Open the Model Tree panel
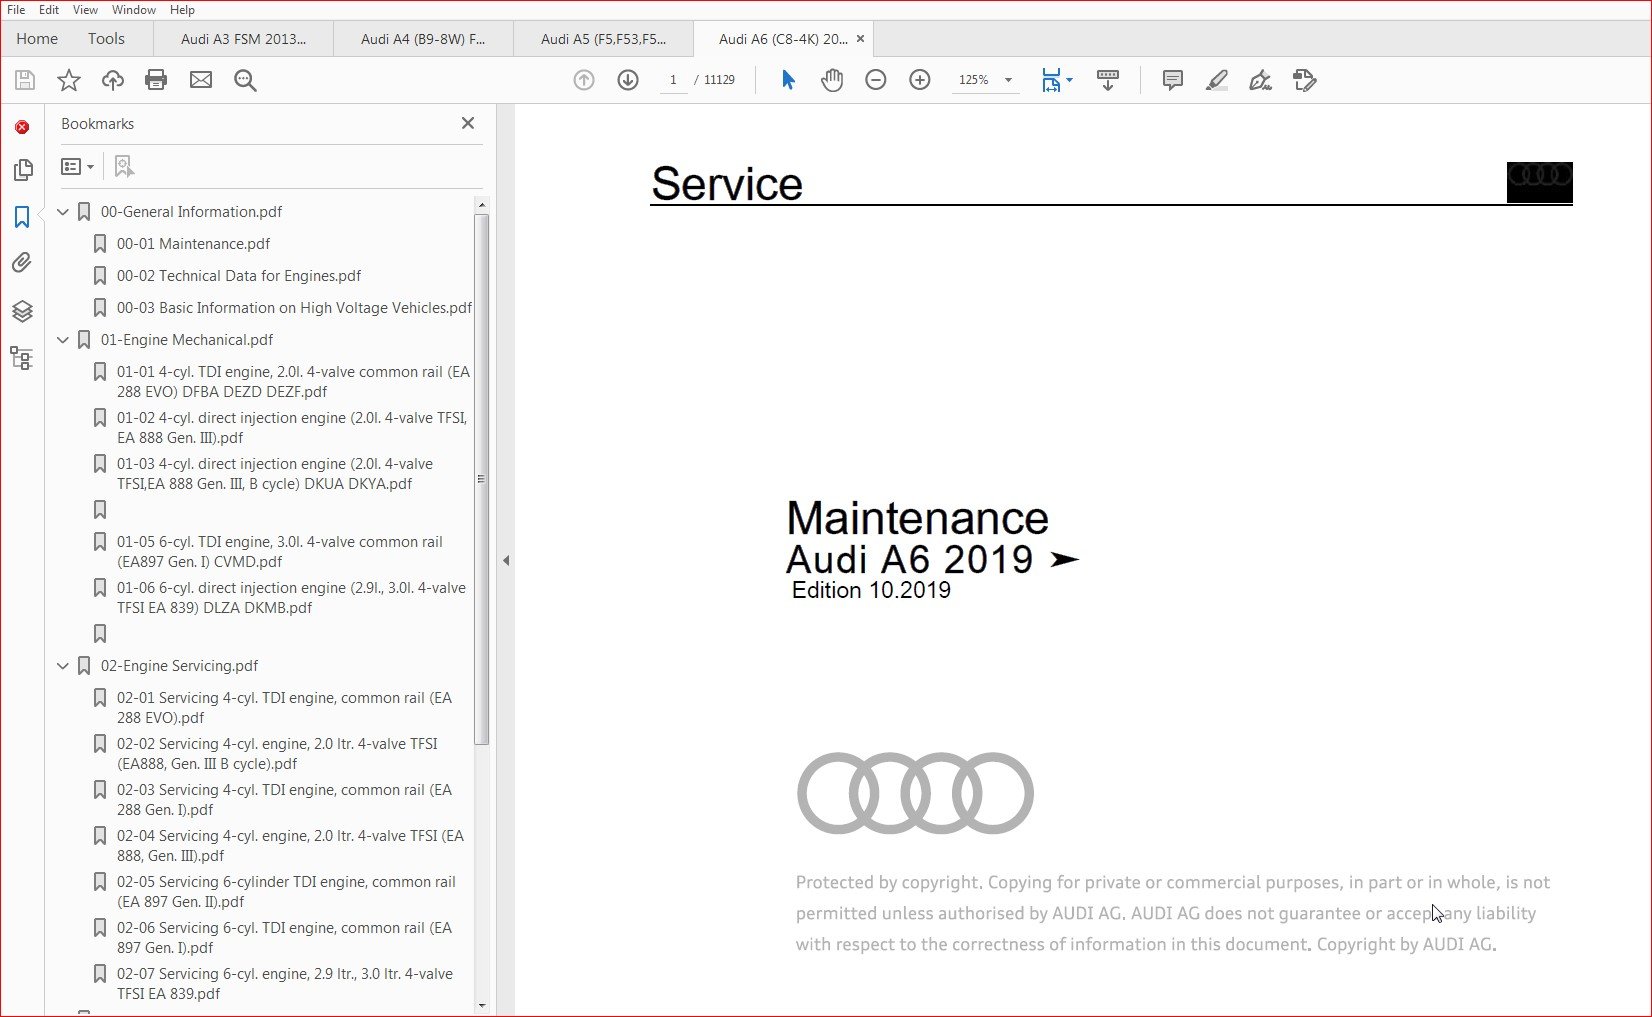Screen dimensions: 1652x1017 22,358
